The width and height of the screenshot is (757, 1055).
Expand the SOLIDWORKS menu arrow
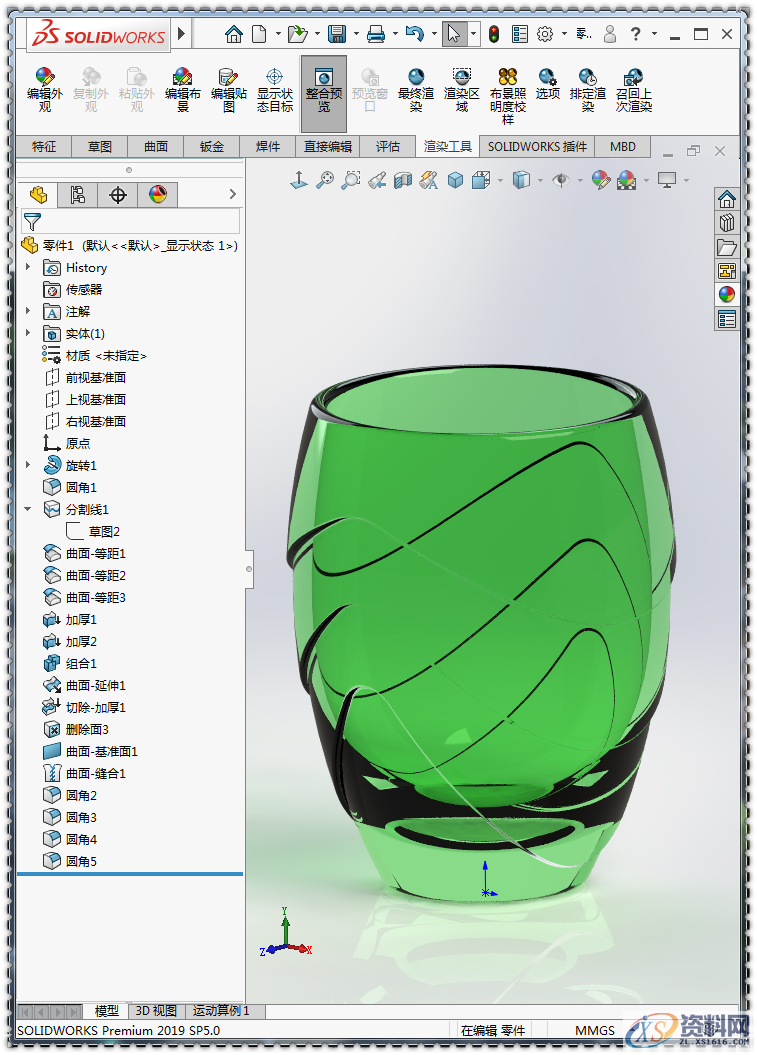[x=181, y=33]
